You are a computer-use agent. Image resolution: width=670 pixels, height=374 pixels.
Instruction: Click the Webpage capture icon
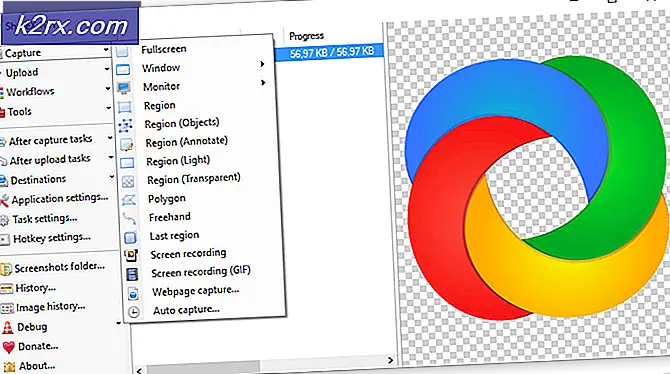tap(133, 294)
